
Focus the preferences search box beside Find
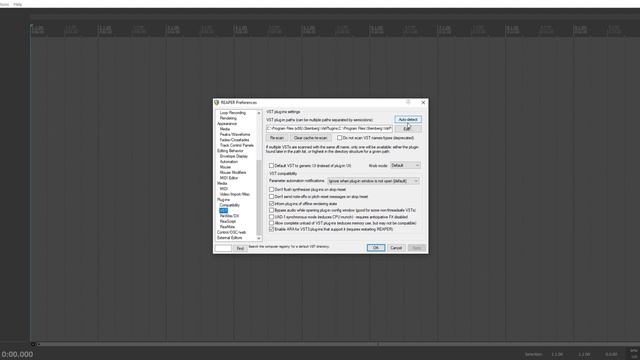point(223,248)
